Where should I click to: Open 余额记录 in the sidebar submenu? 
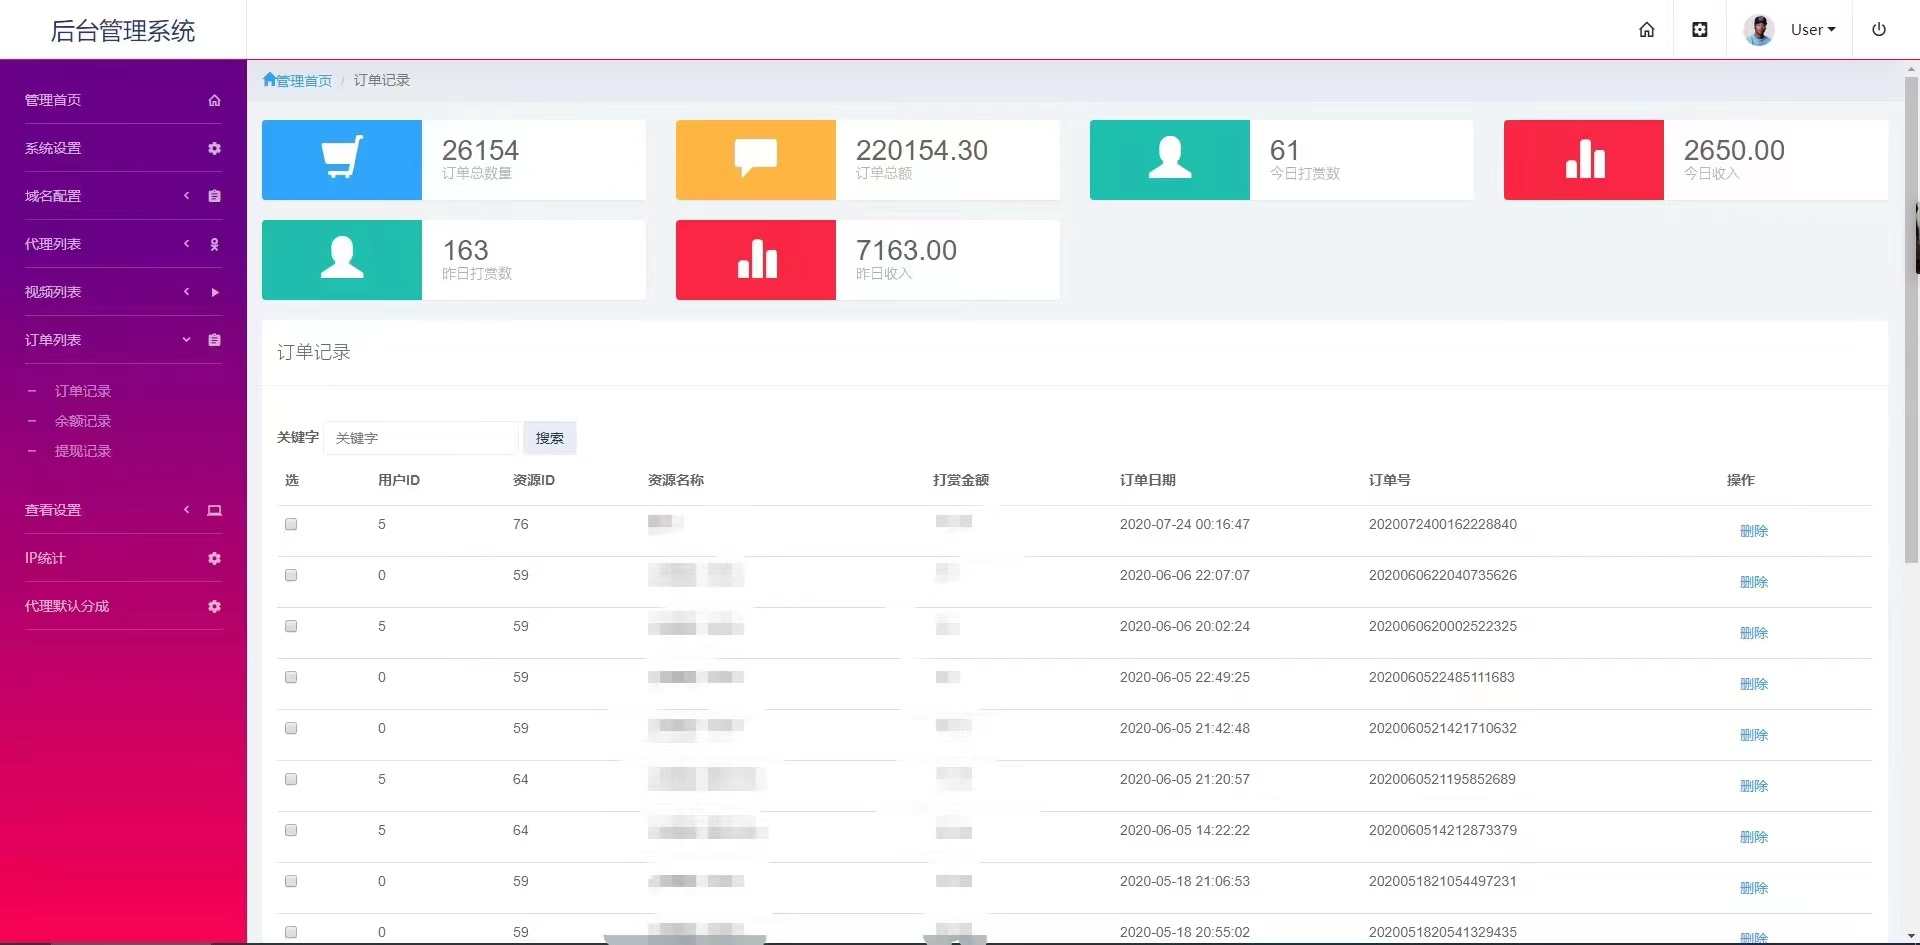tap(83, 421)
